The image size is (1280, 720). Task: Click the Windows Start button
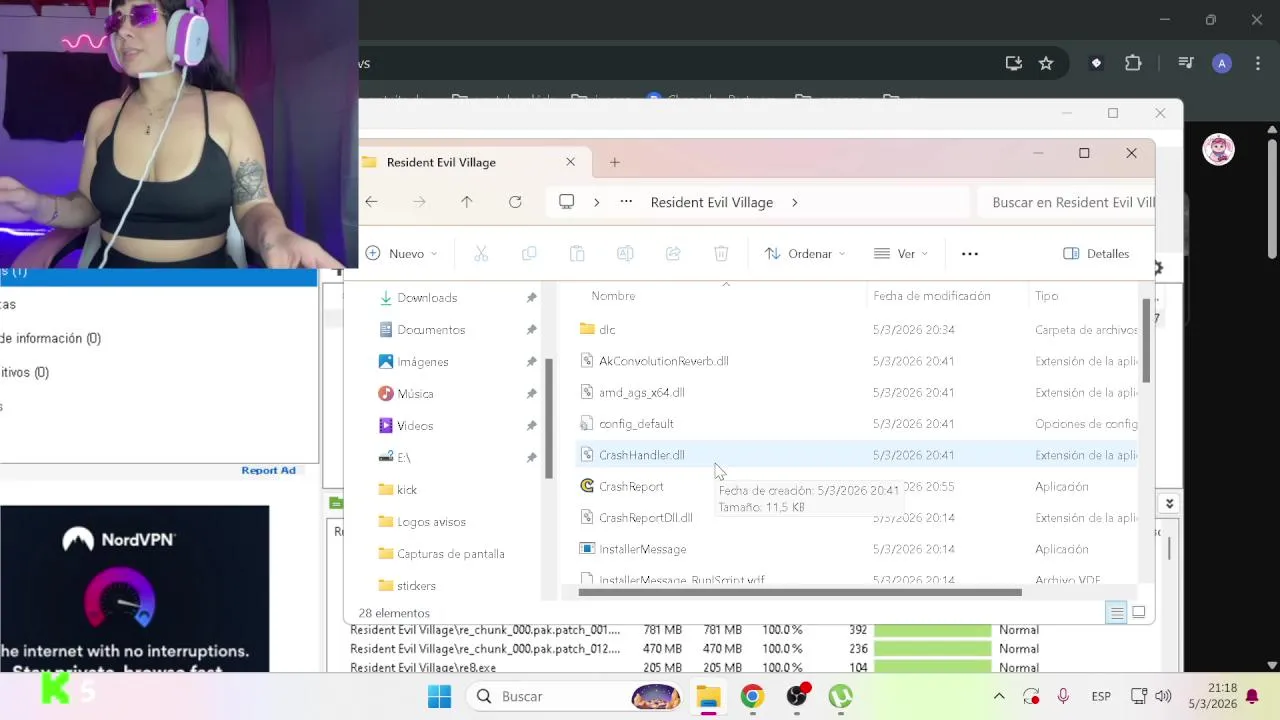pyautogui.click(x=439, y=696)
